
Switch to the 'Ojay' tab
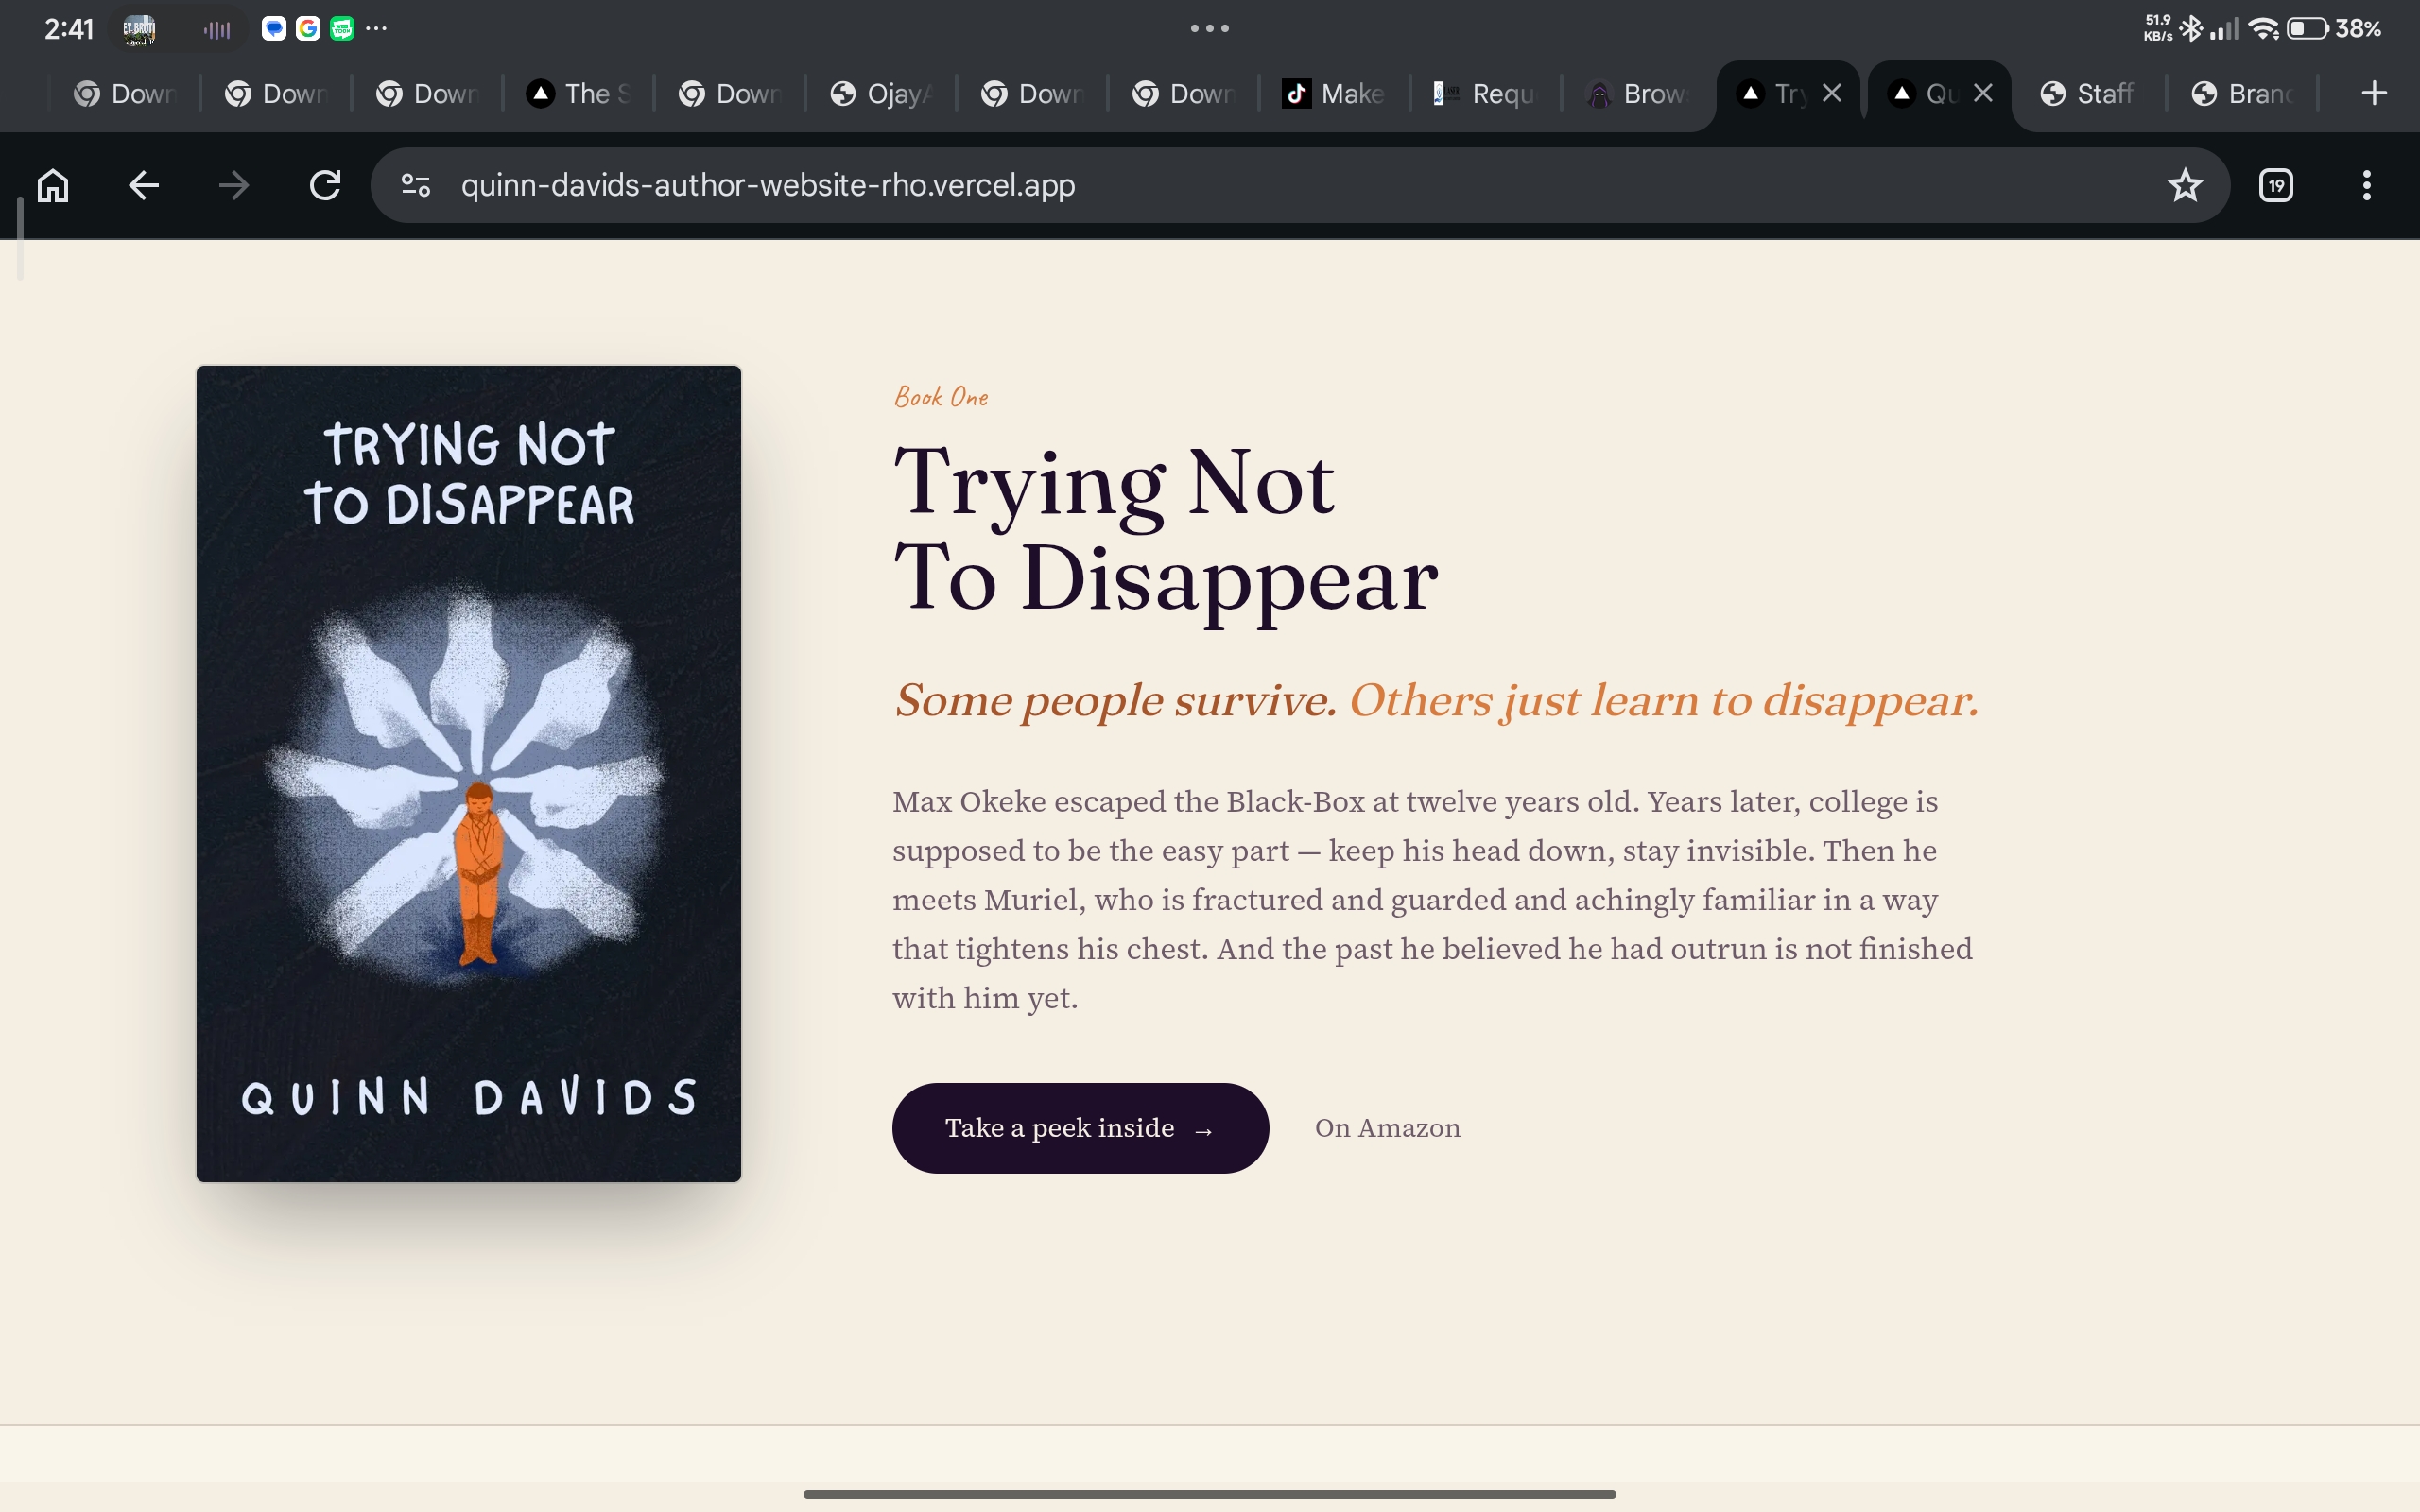point(880,94)
